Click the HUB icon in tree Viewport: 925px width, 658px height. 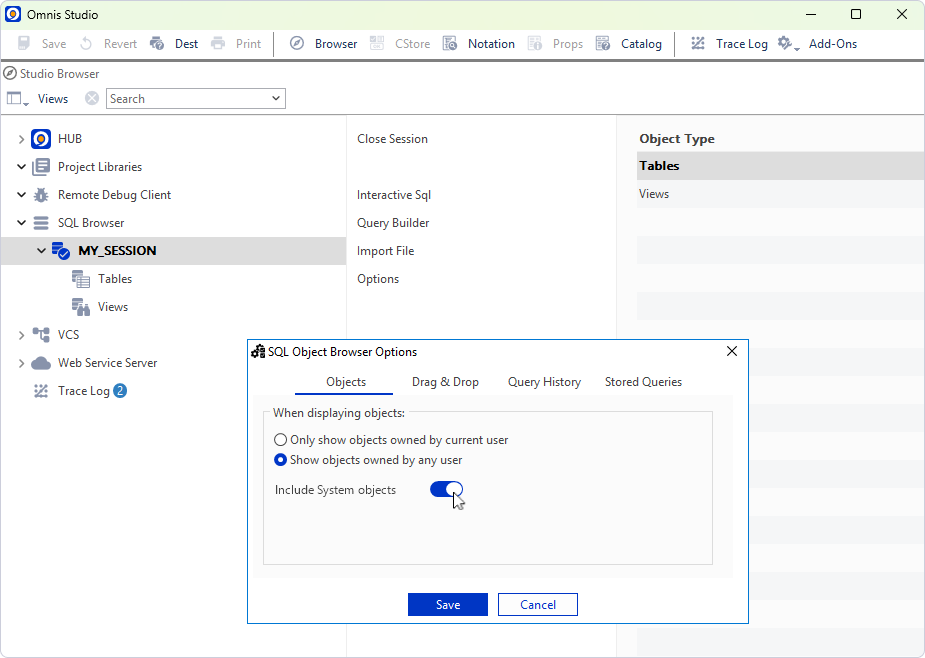pyautogui.click(x=41, y=139)
